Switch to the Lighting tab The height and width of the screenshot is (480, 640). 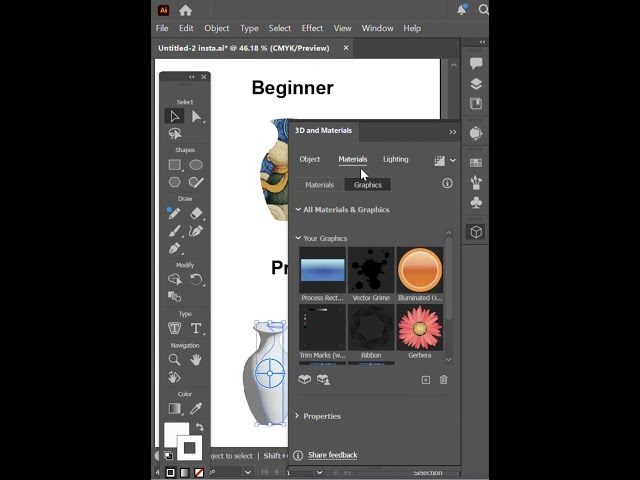(396, 159)
